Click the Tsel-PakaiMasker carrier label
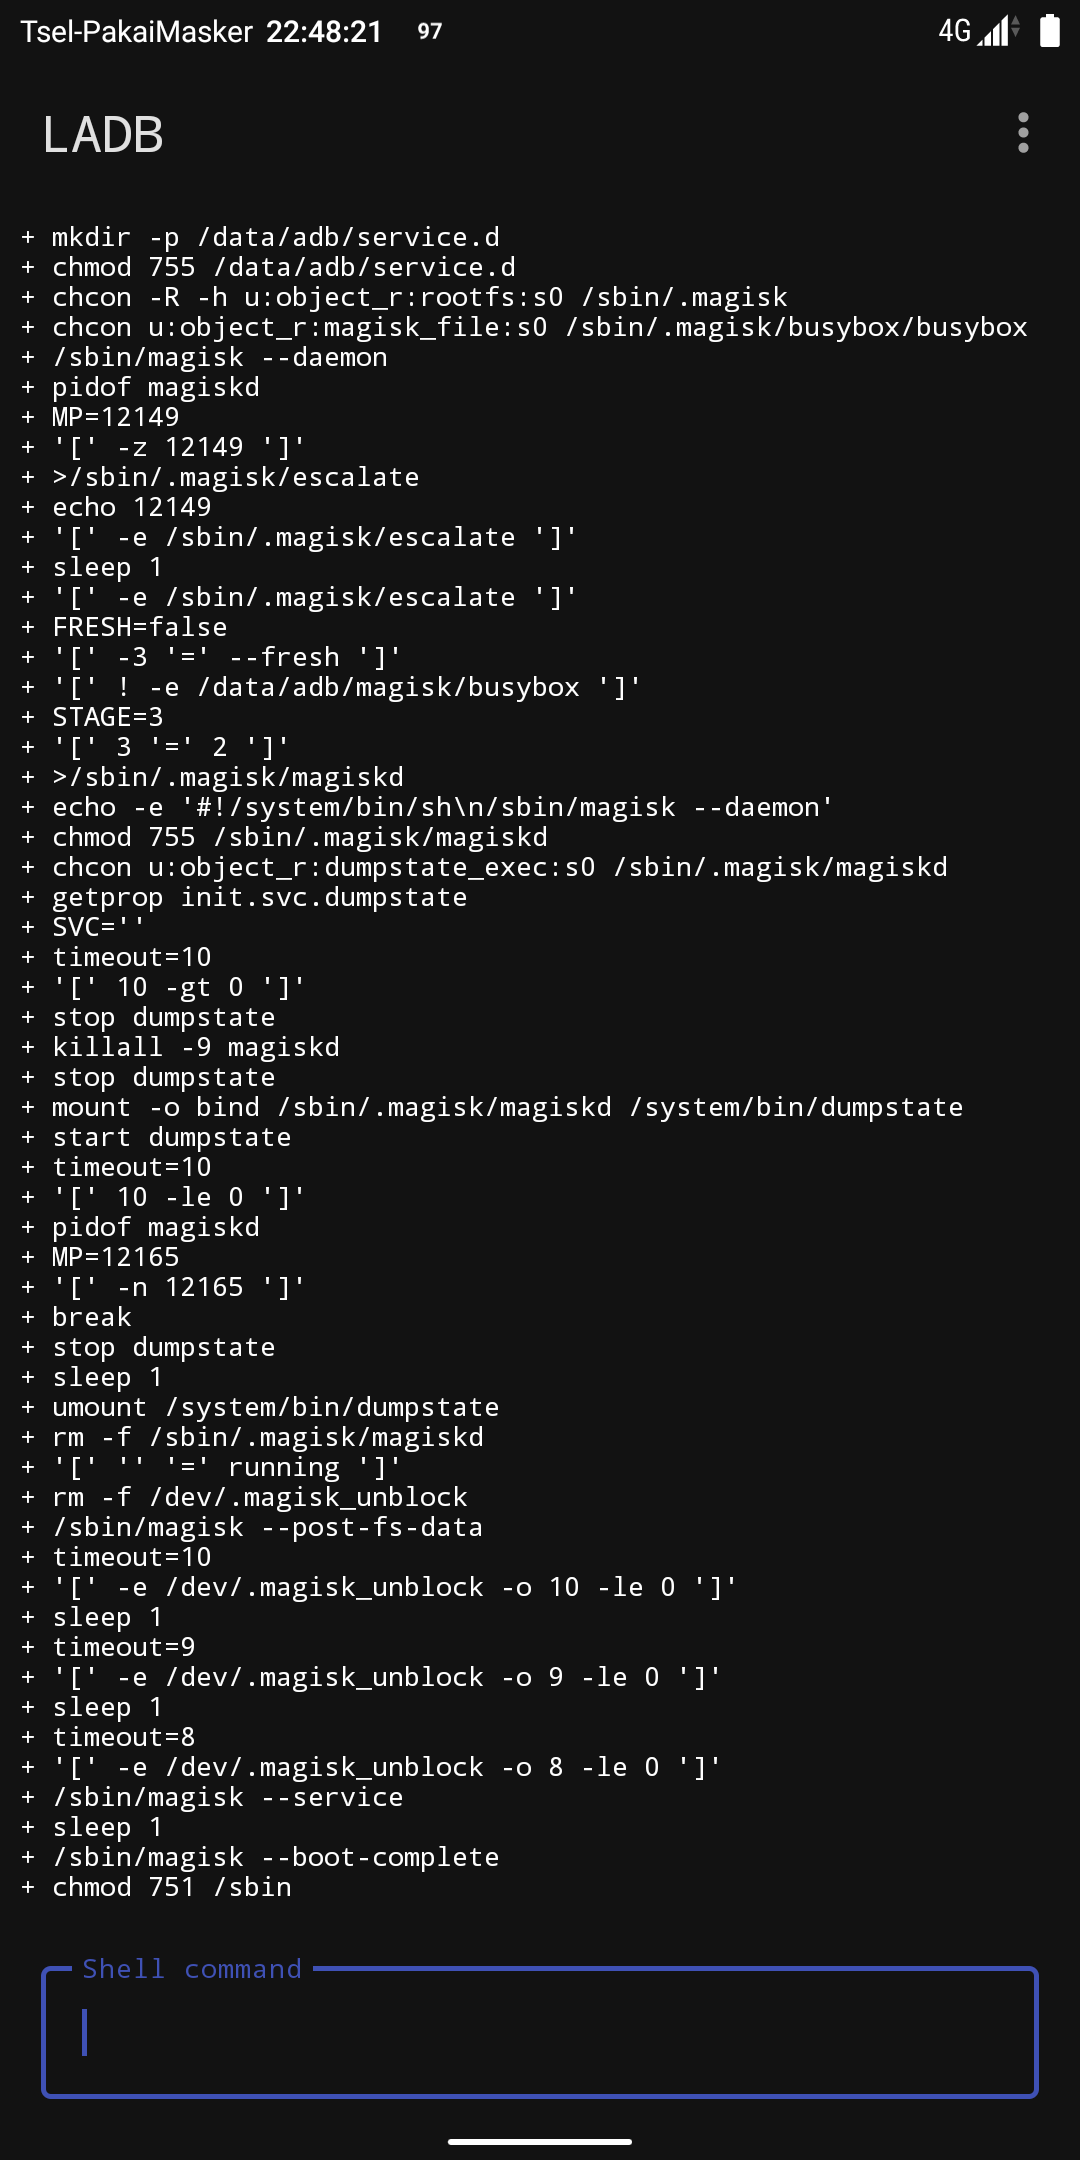The image size is (1080, 2160). click(x=135, y=31)
